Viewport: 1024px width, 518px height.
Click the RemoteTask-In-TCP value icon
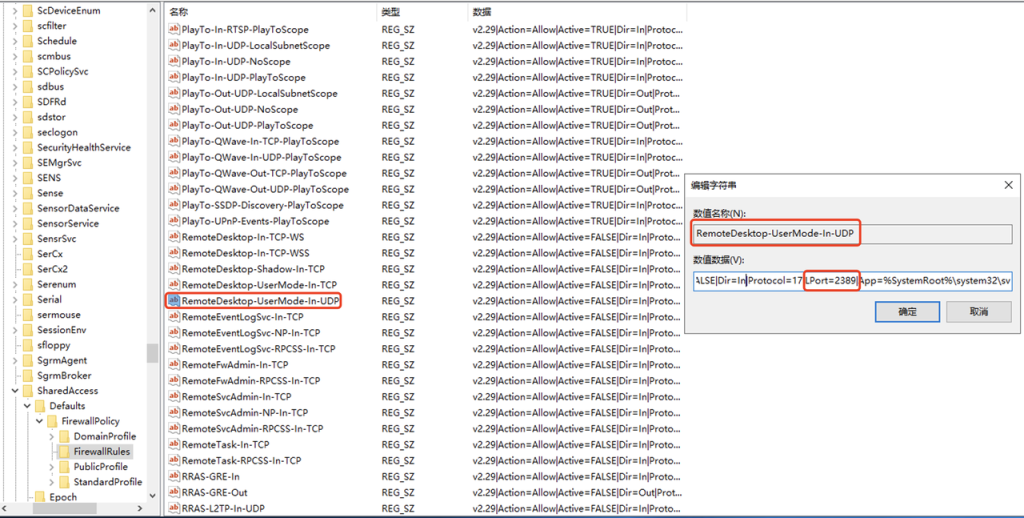[174, 444]
